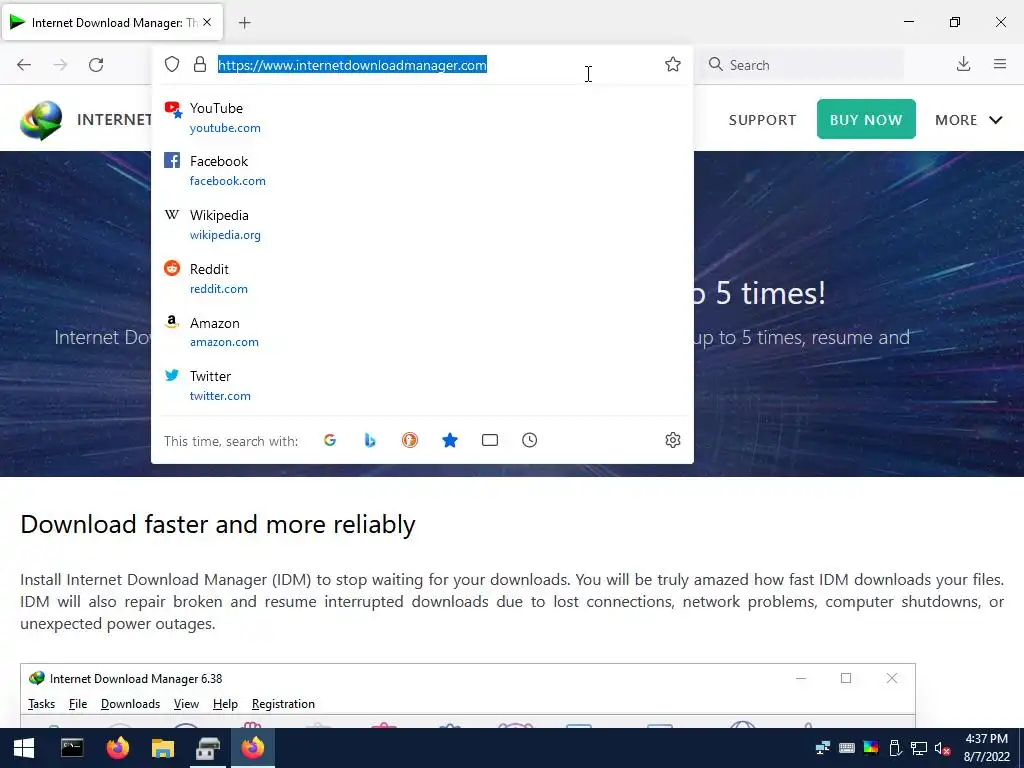Open the File menu in IDM screenshot
The height and width of the screenshot is (768, 1024).
78,704
